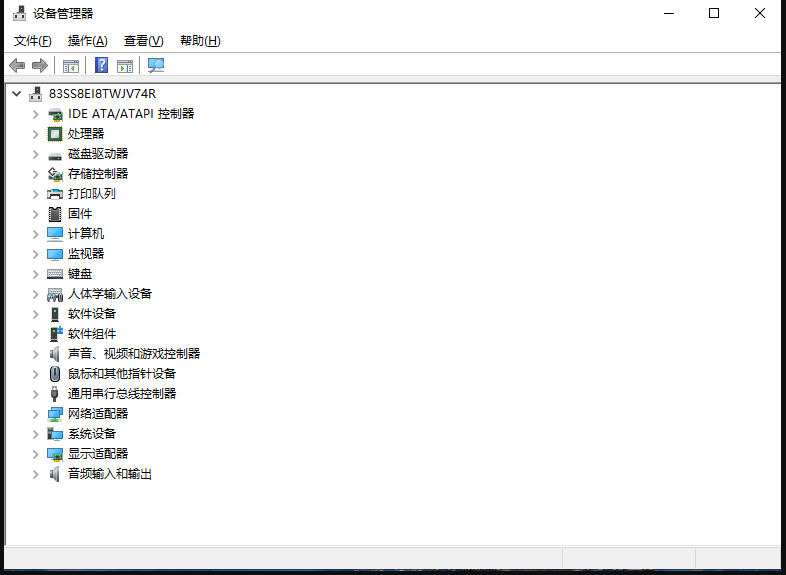Expand the 磁盘驱动器 category
The width and height of the screenshot is (786, 575).
(x=35, y=154)
